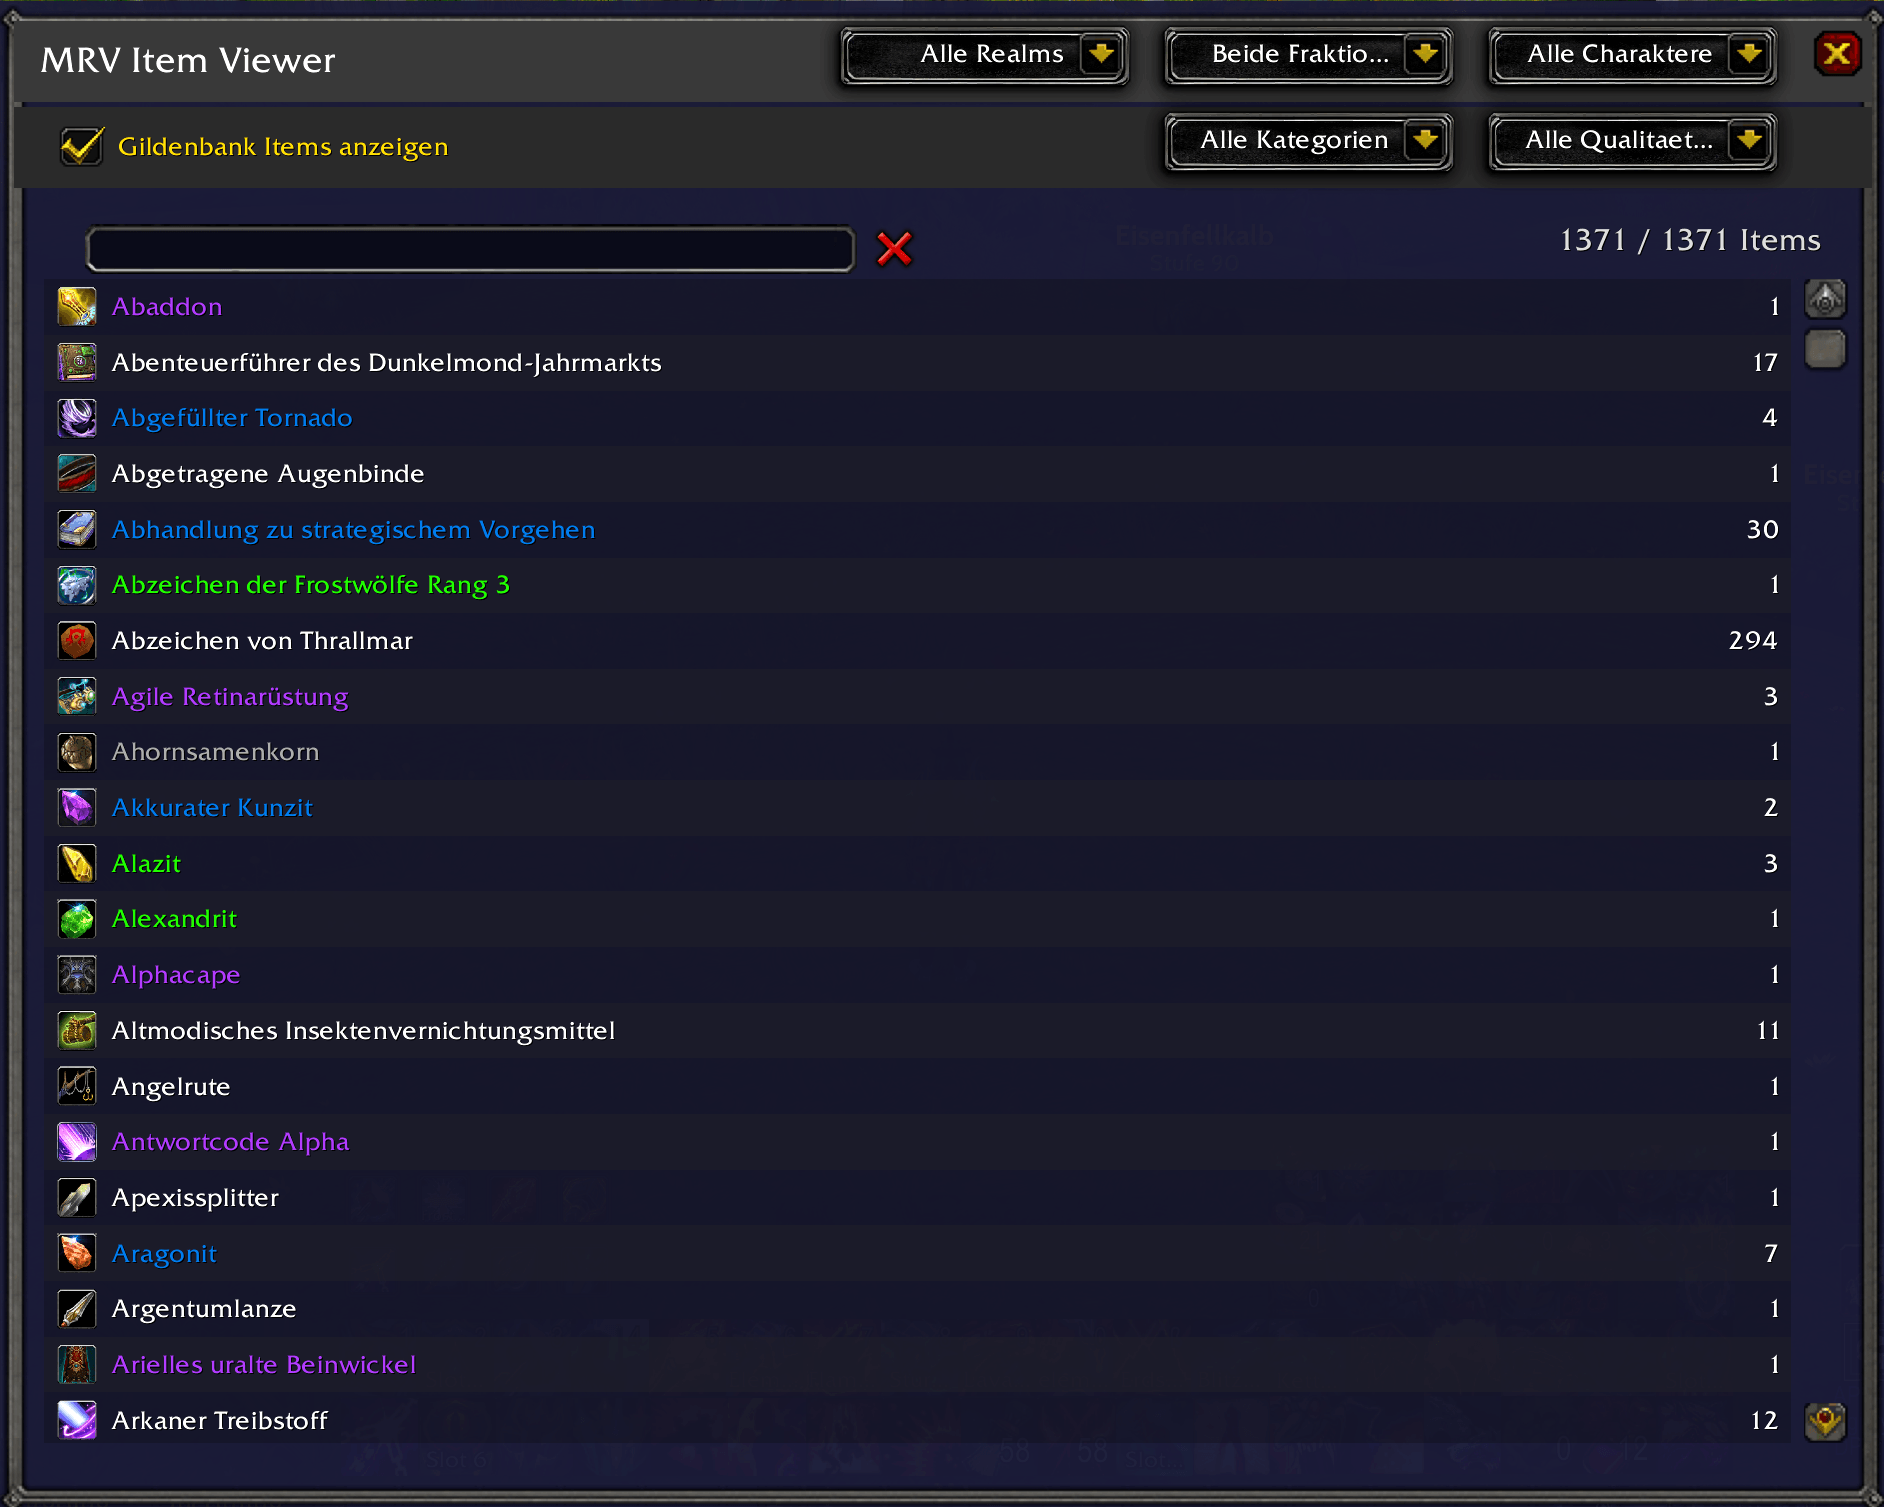The width and height of the screenshot is (1884, 1507).
Task: Click the Arielles uralte Beinwickel icon
Action: pyautogui.click(x=77, y=1365)
